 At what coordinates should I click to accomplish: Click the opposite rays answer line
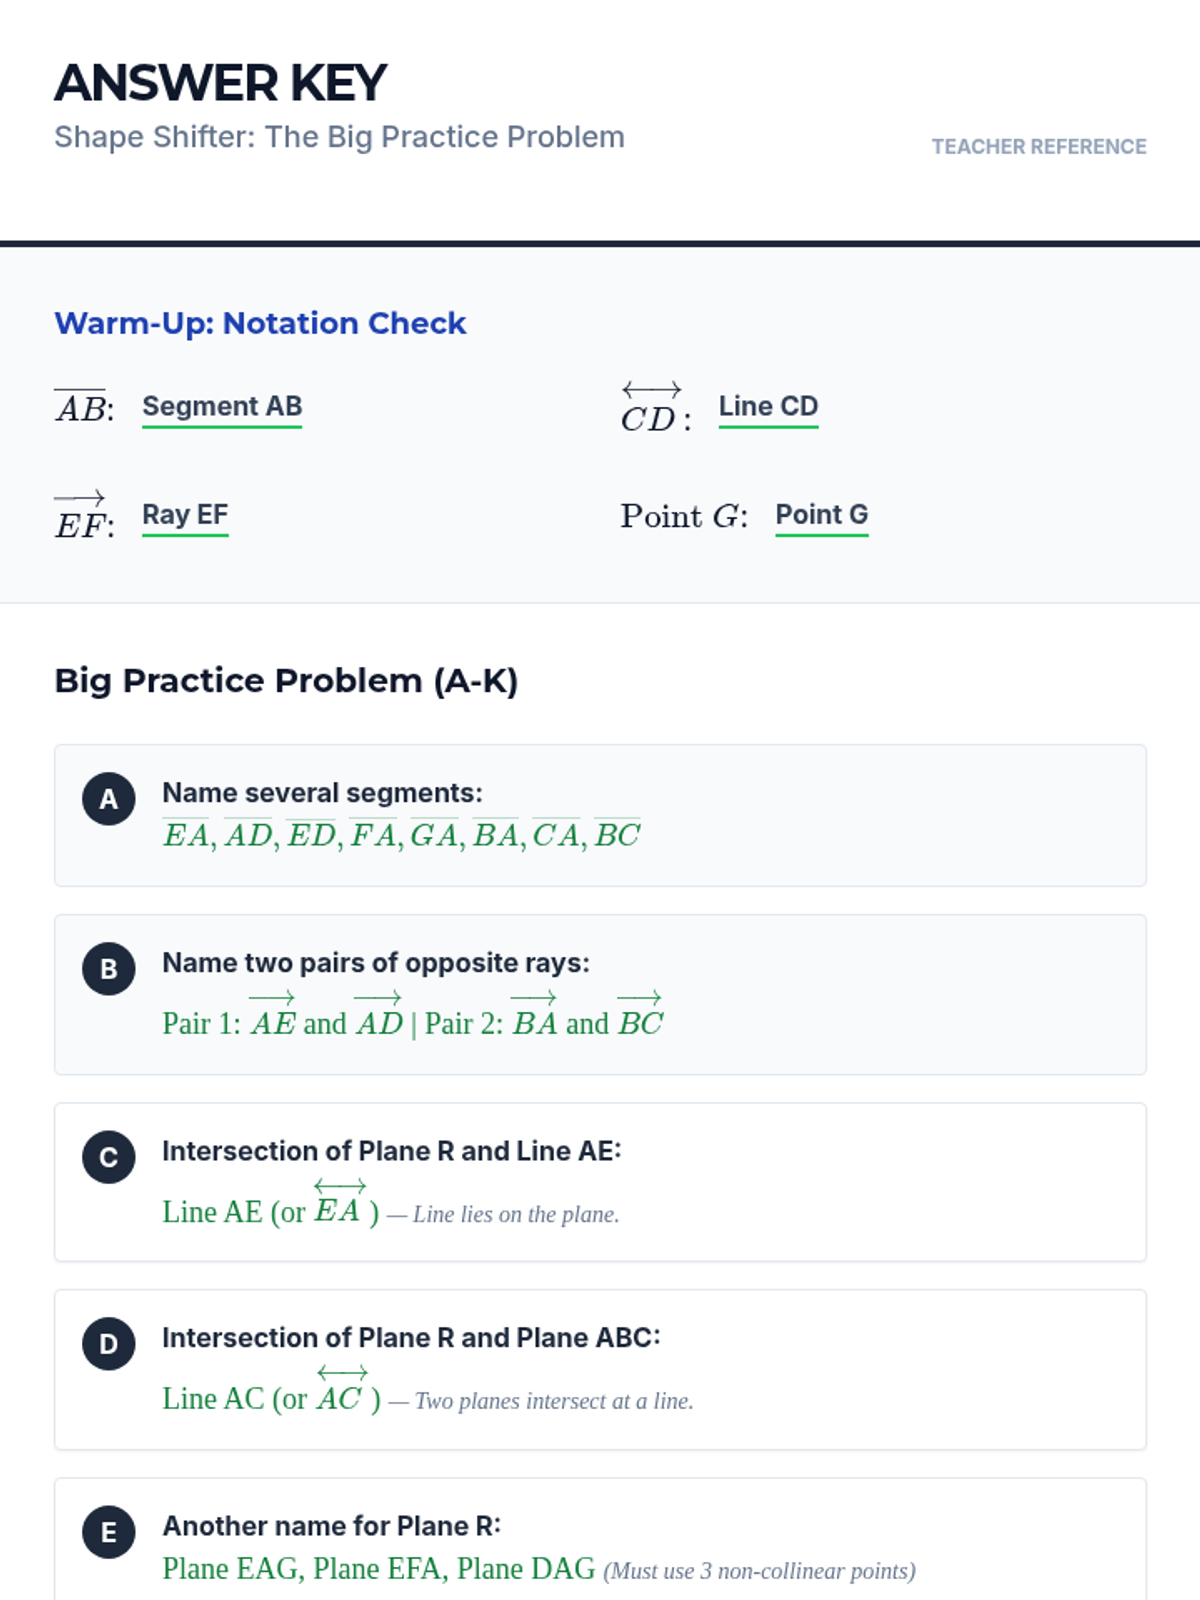coord(412,1022)
